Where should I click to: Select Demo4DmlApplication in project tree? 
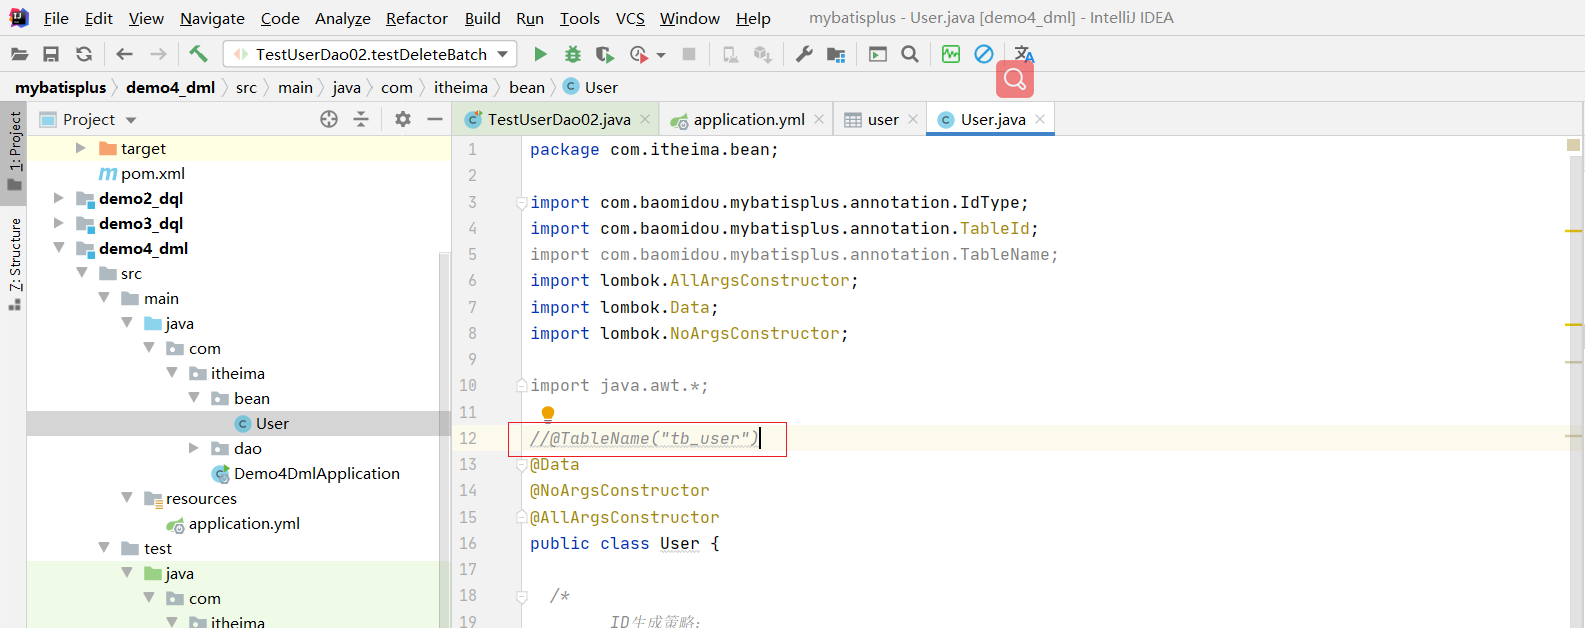(316, 473)
